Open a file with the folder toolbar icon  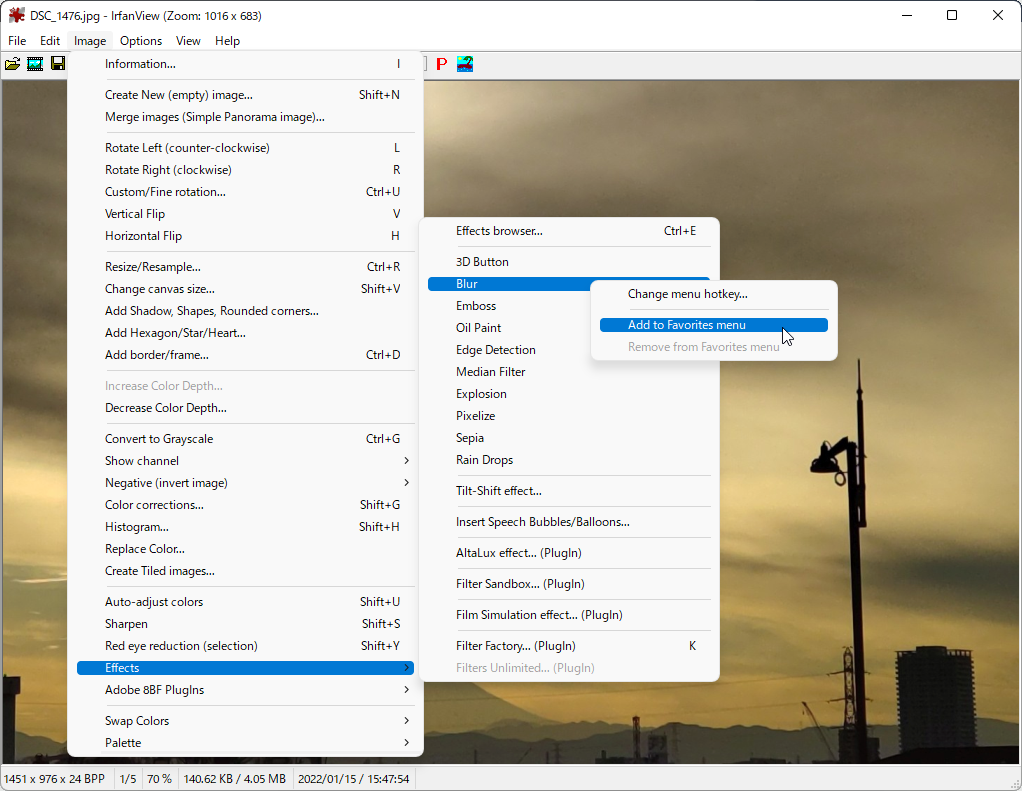[x=13, y=62]
